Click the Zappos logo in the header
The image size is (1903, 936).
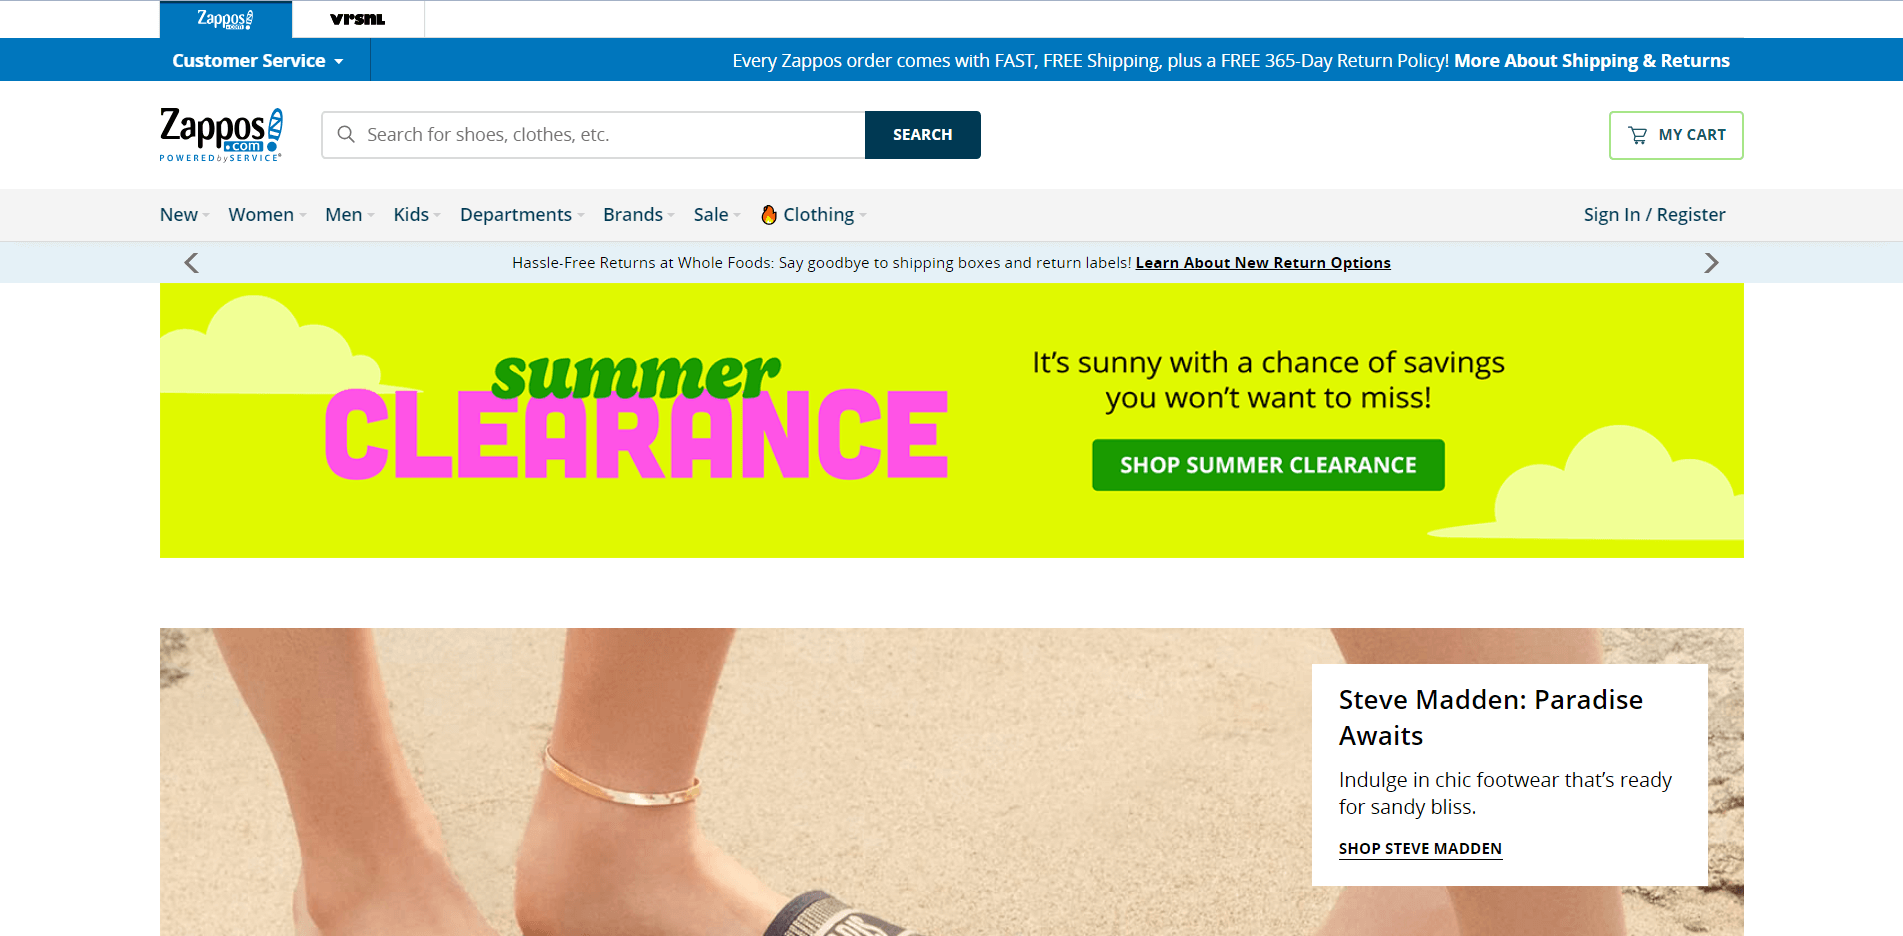click(221, 134)
